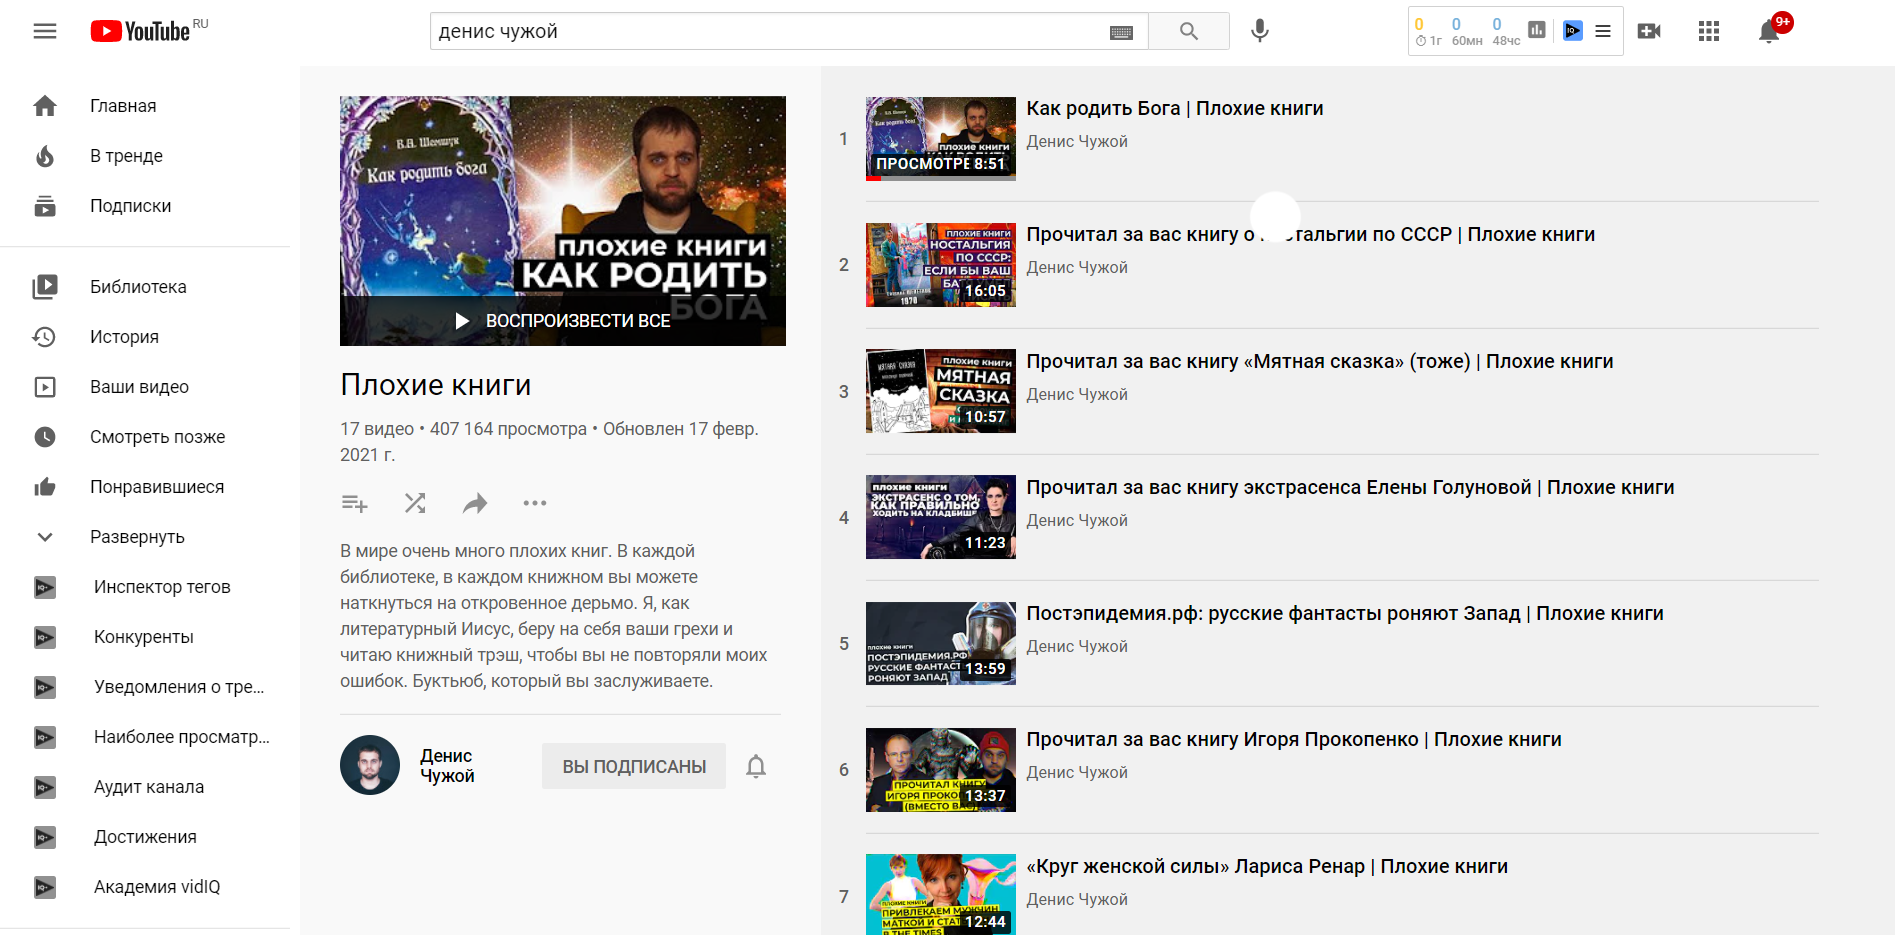Image resolution: width=1895 pixels, height=935 pixels.
Task: Open В тренде section
Action: coord(145,156)
